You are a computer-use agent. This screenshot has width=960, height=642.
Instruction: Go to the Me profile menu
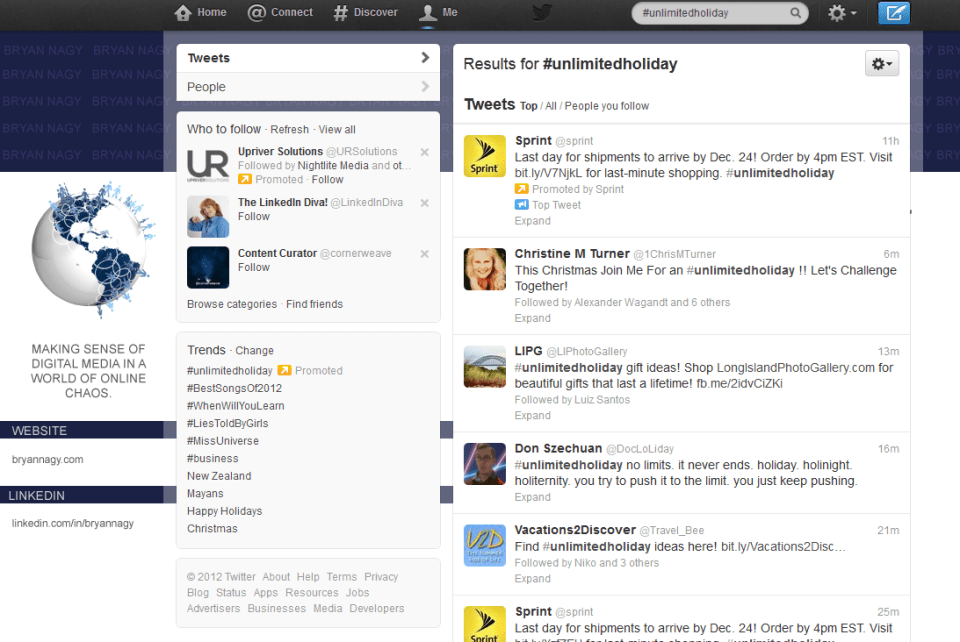click(439, 13)
